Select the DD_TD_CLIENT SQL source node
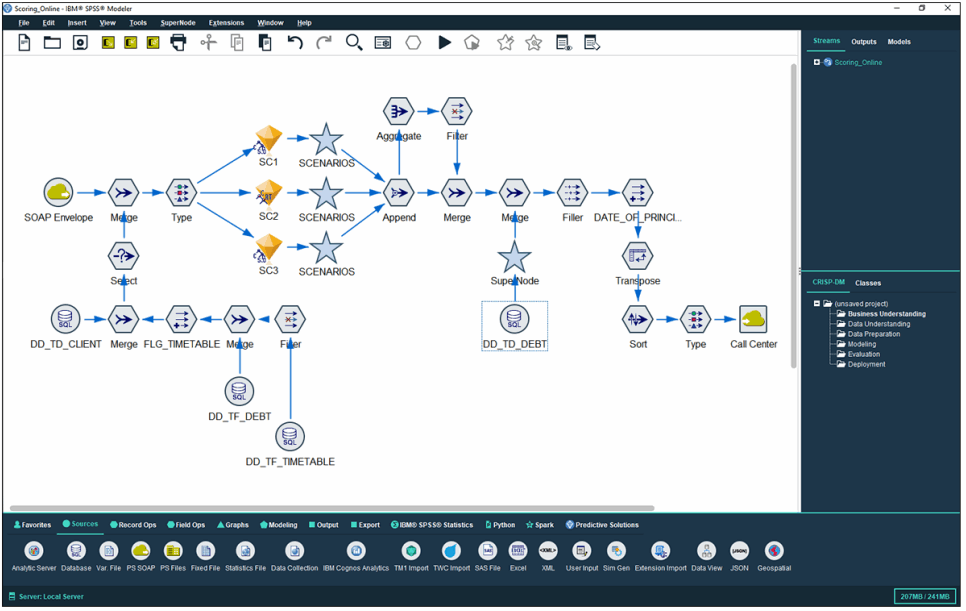 coord(65,319)
